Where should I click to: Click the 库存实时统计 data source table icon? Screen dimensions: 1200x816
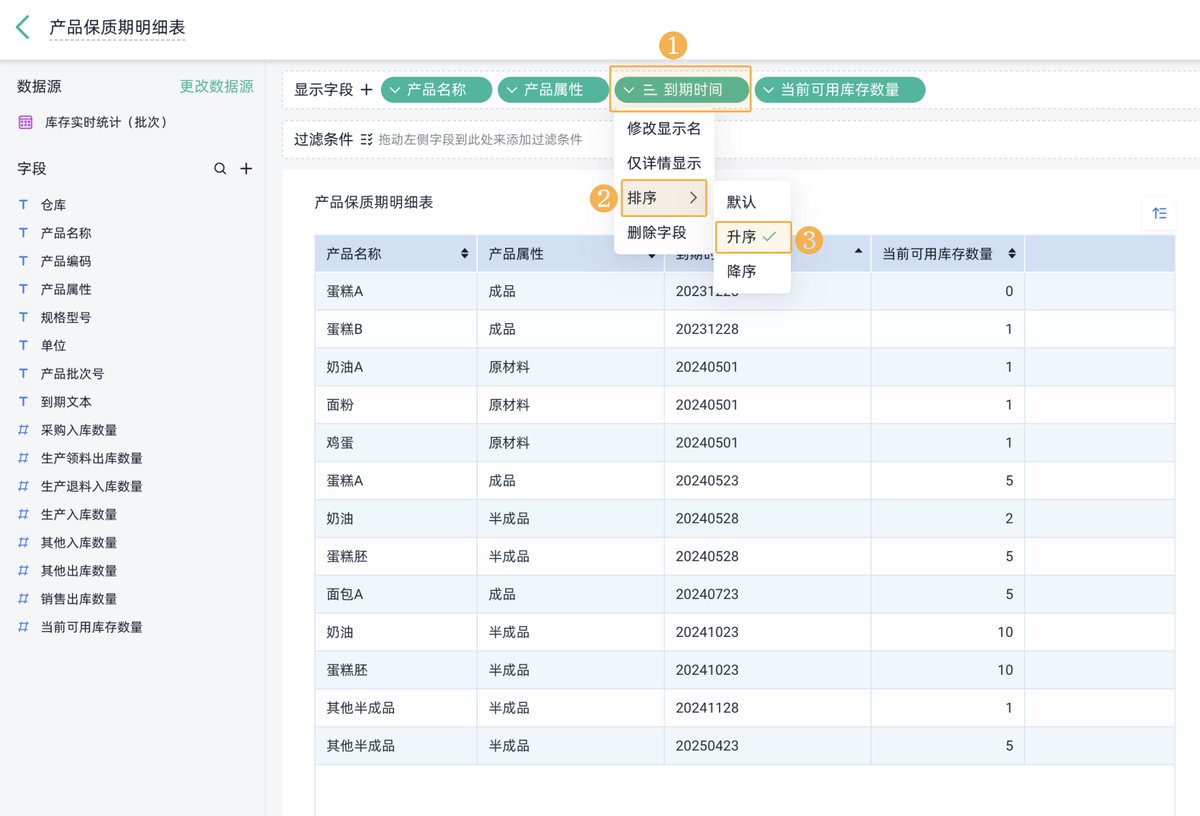(25, 122)
